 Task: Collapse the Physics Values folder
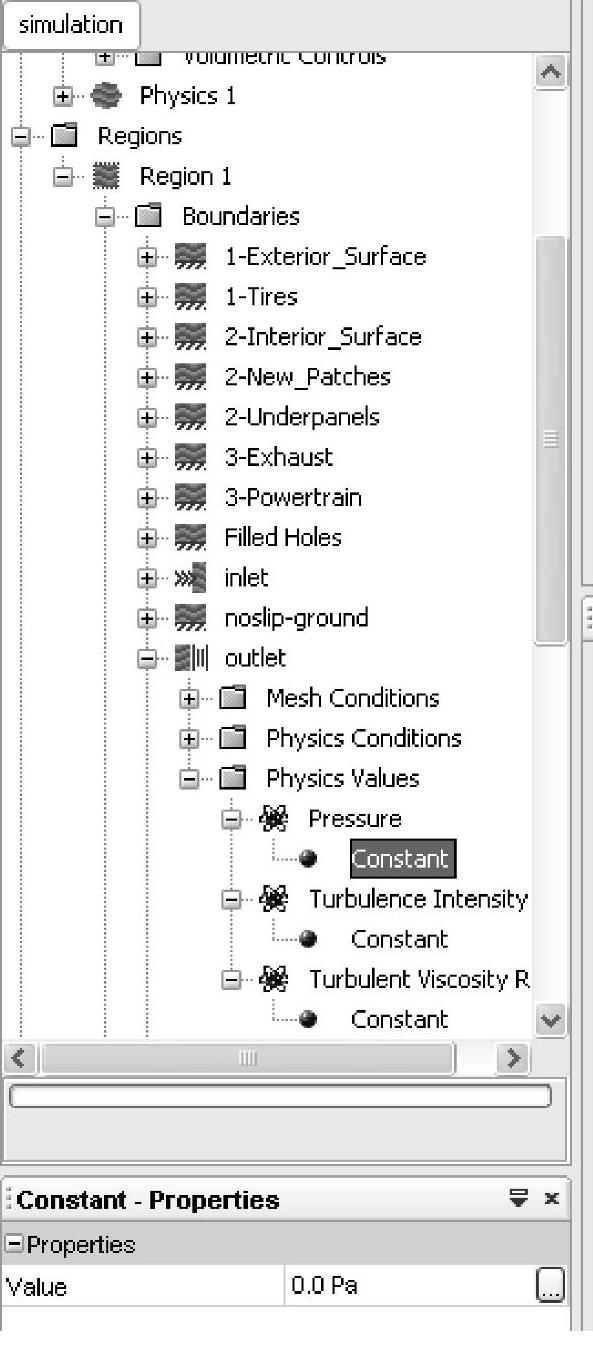pyautogui.click(x=189, y=778)
